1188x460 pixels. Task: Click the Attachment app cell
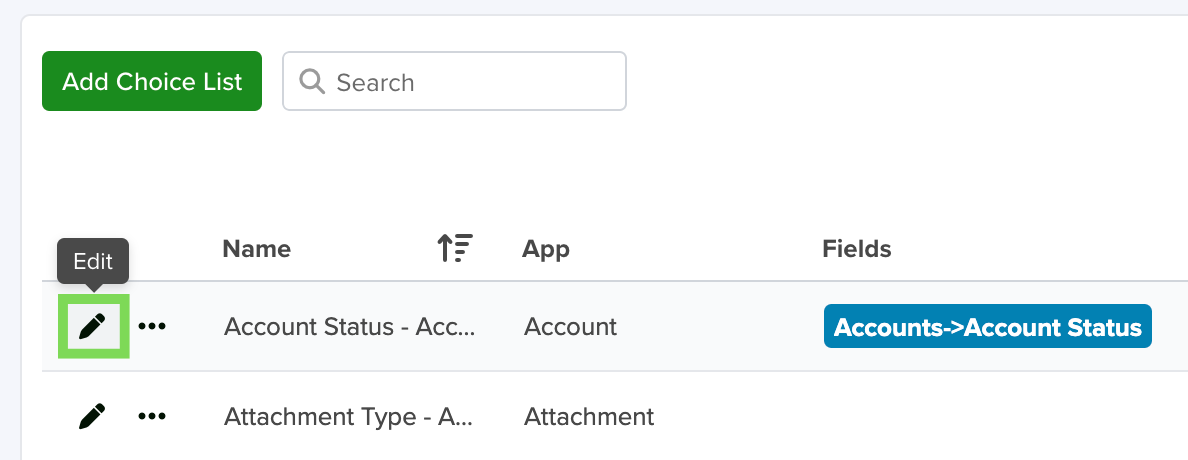coord(589,416)
